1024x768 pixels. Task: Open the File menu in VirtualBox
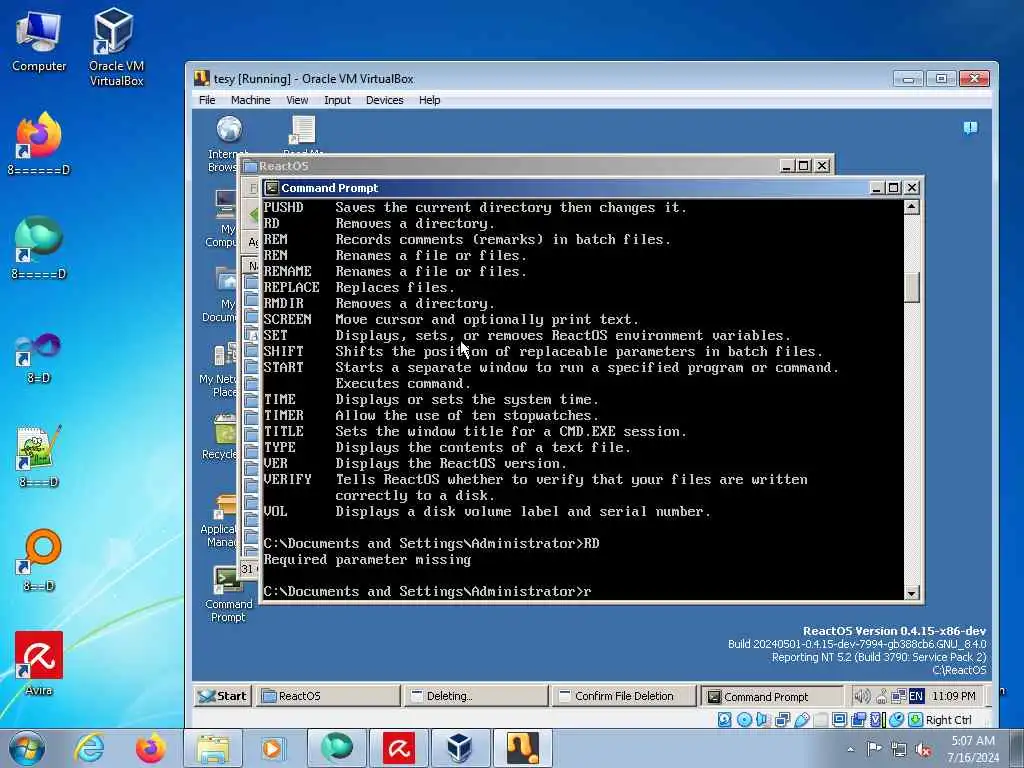[207, 100]
